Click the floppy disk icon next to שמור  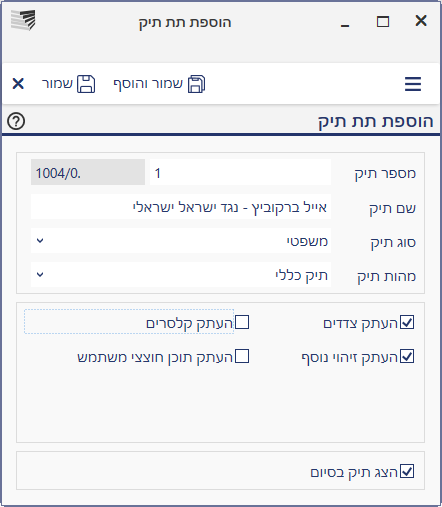[x=86, y=84]
